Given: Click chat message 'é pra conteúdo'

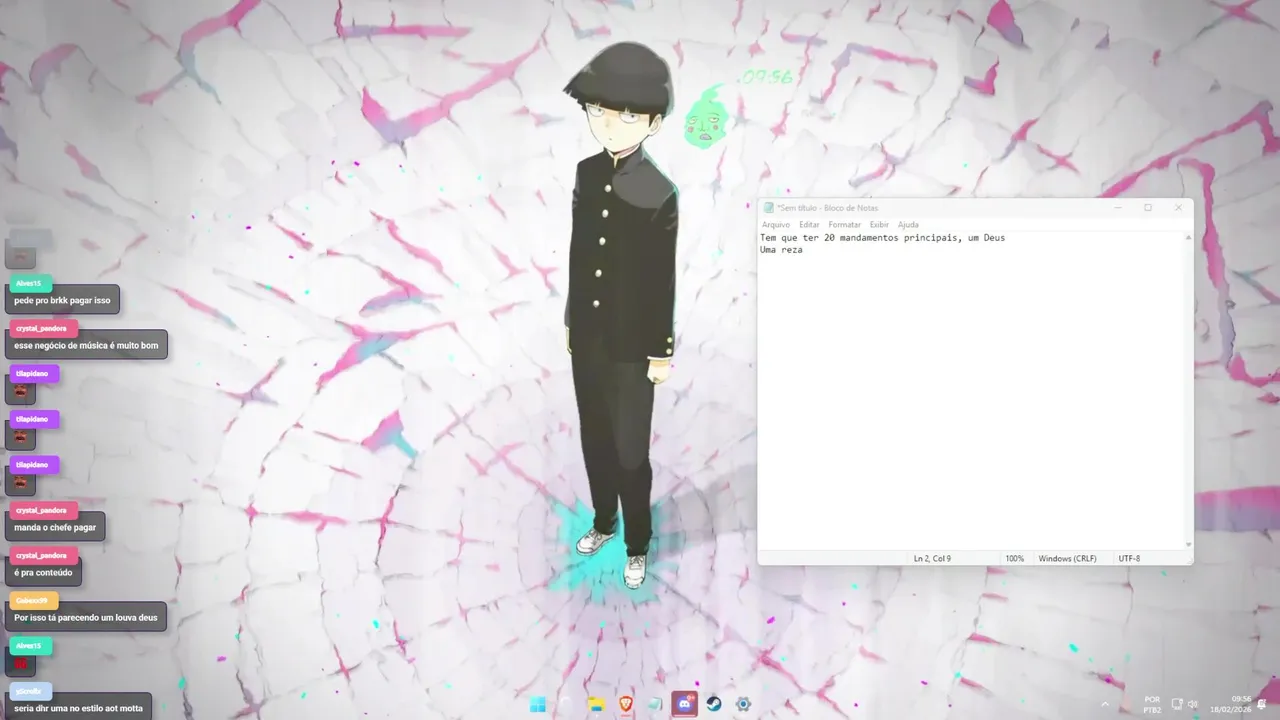Looking at the screenshot, I should point(43,573).
